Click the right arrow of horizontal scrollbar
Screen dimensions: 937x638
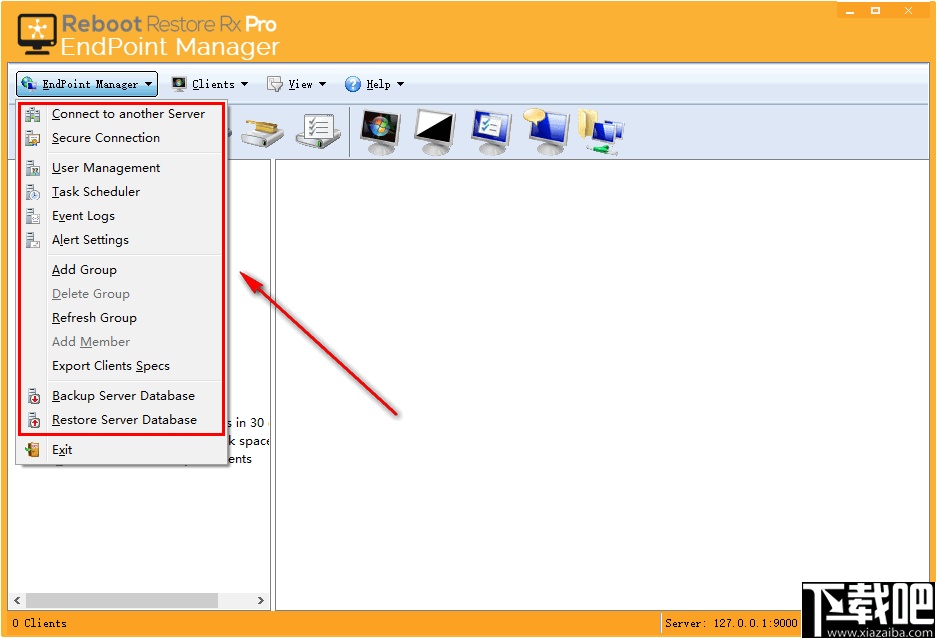(261, 600)
